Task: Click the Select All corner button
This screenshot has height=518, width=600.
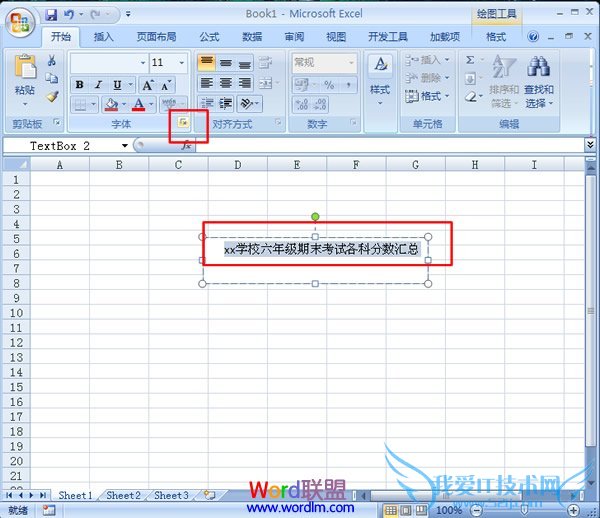Action: click(17, 165)
